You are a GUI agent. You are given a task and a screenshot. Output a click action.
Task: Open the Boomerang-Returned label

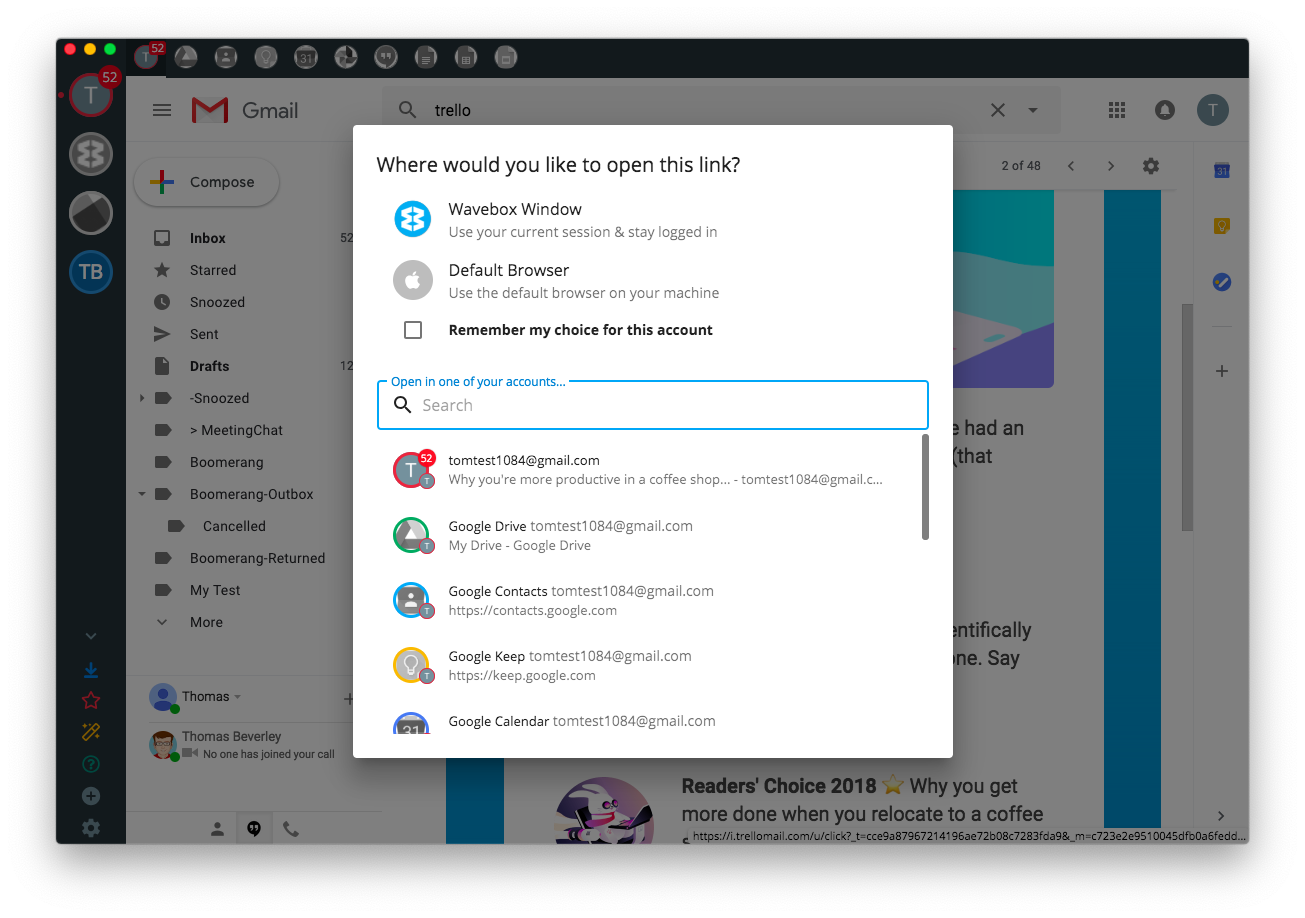point(257,558)
